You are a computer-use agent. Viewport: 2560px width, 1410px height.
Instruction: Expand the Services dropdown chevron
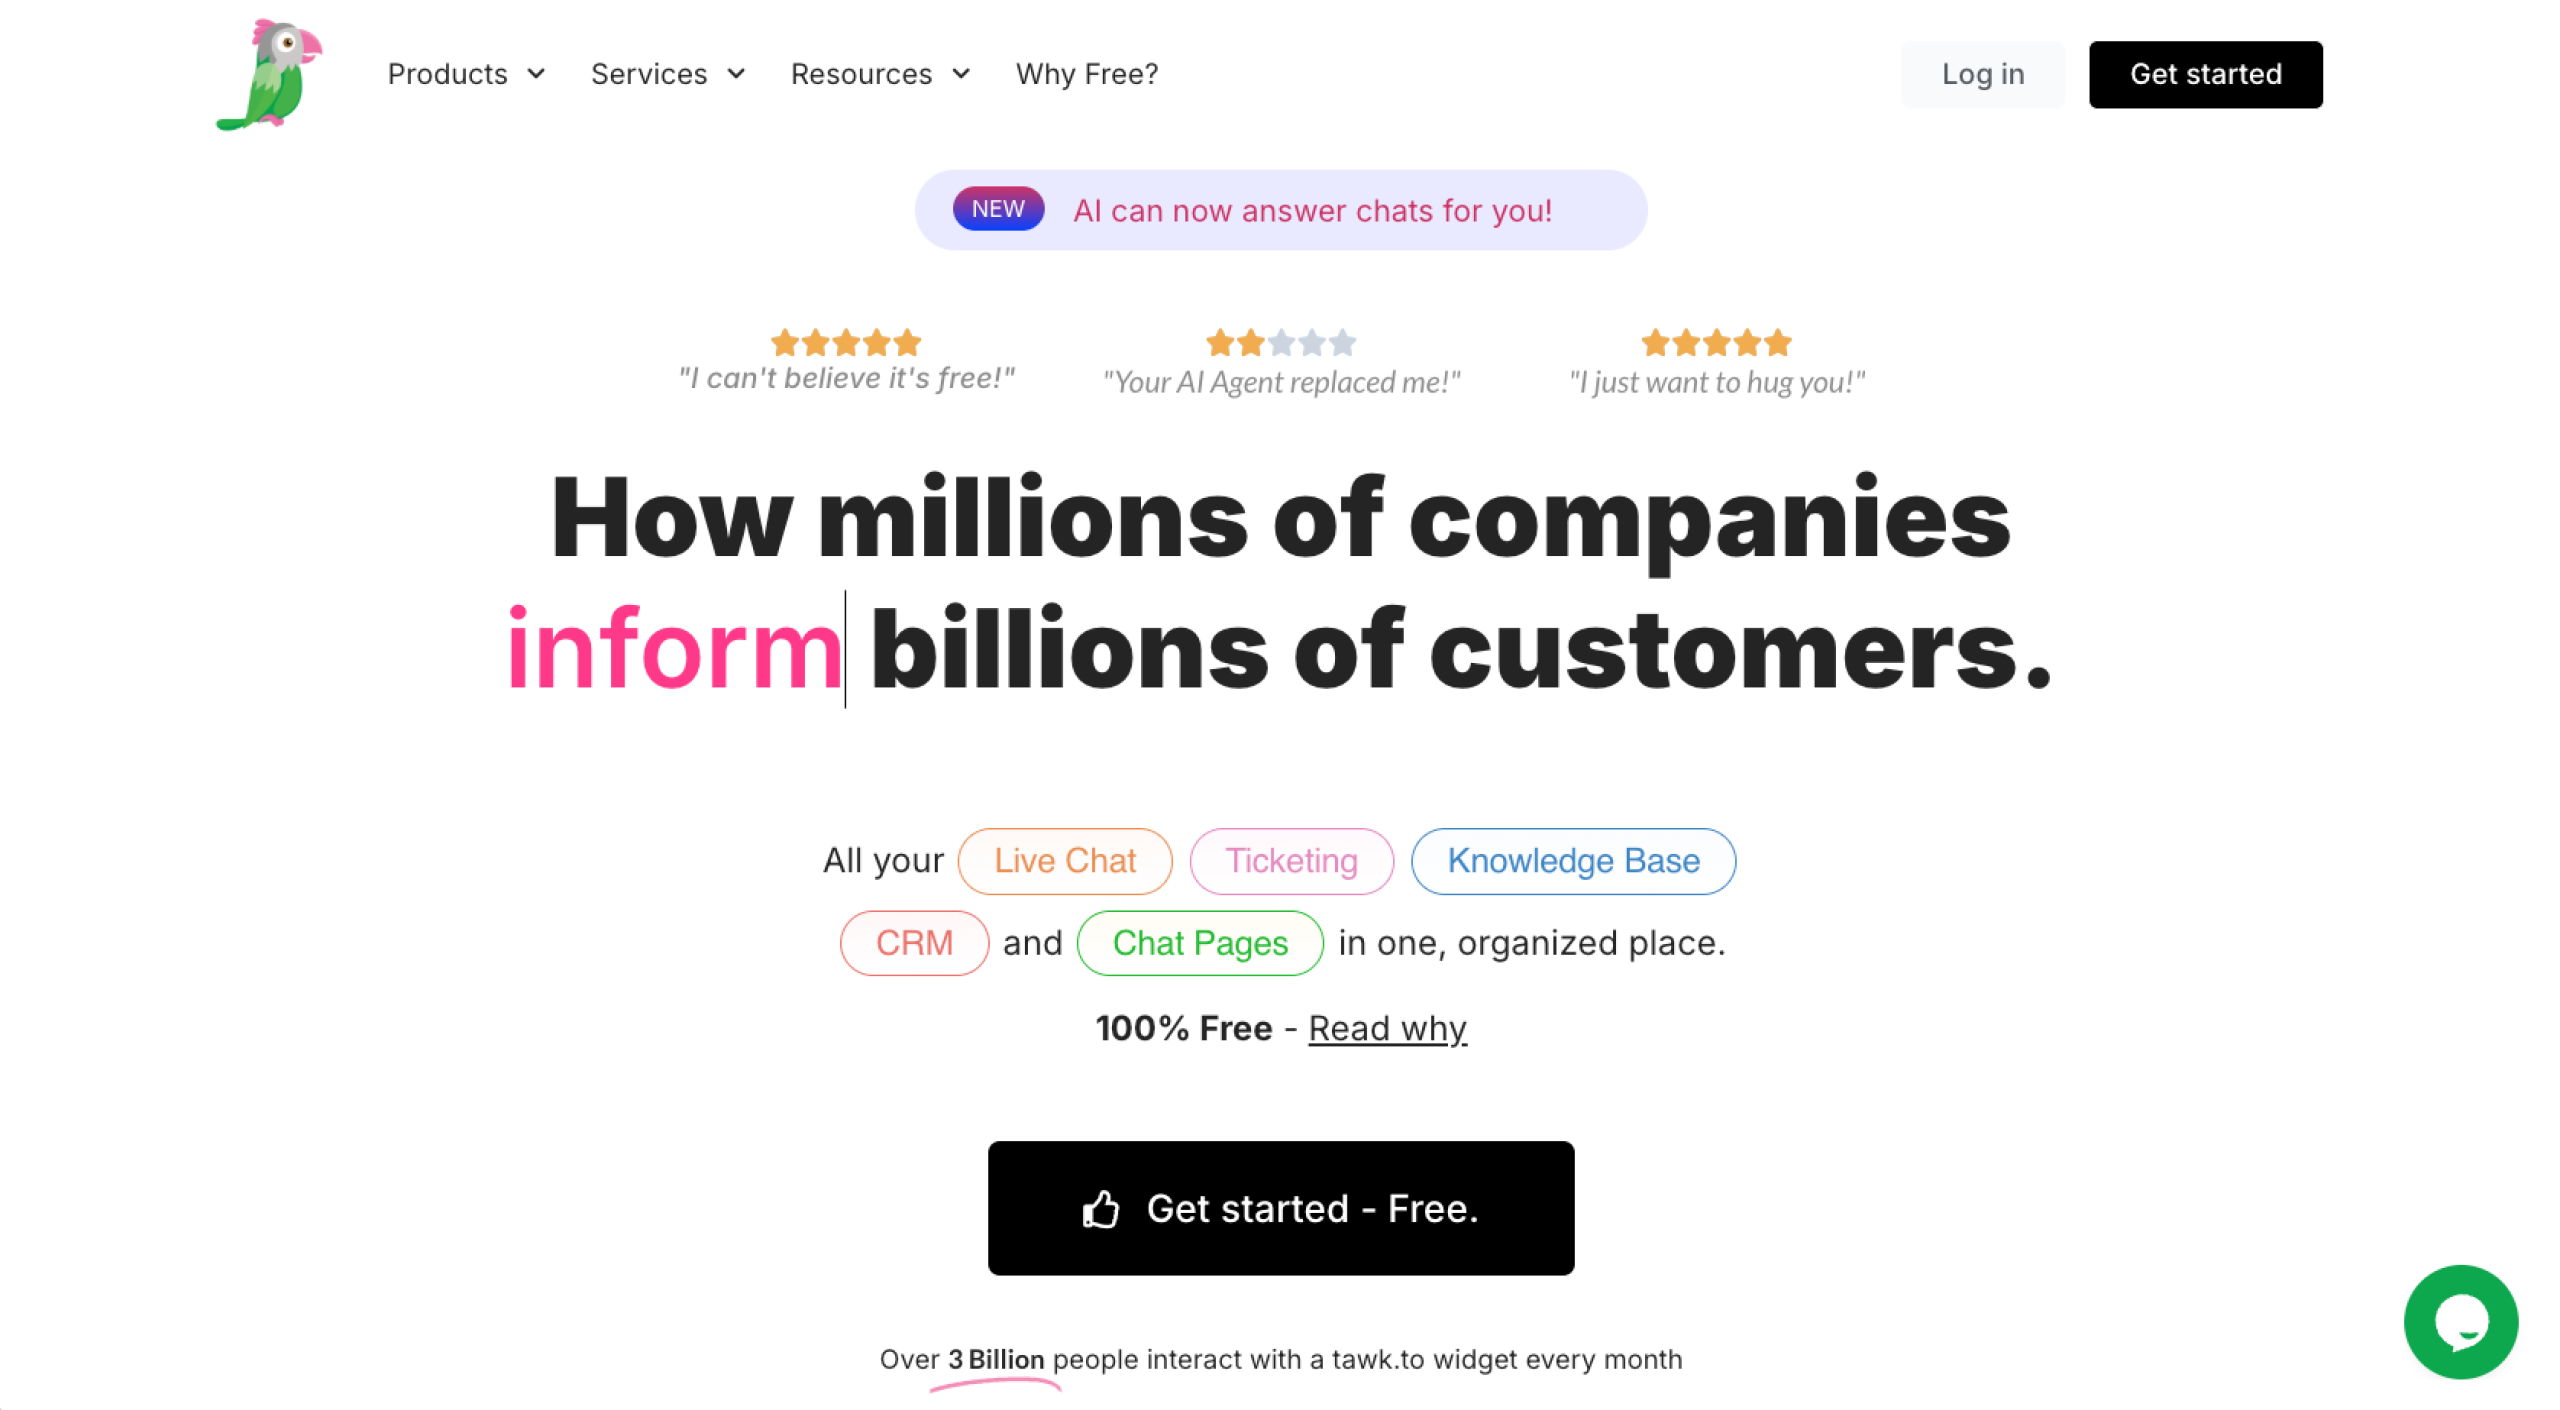tap(737, 74)
